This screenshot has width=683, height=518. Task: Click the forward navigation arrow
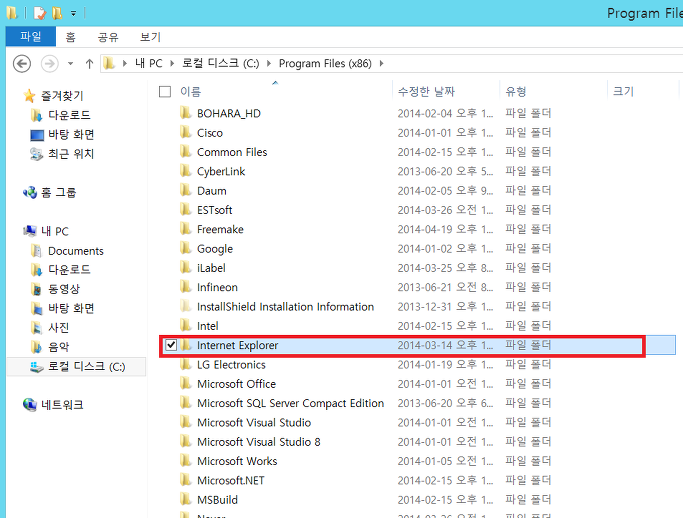coord(49,64)
